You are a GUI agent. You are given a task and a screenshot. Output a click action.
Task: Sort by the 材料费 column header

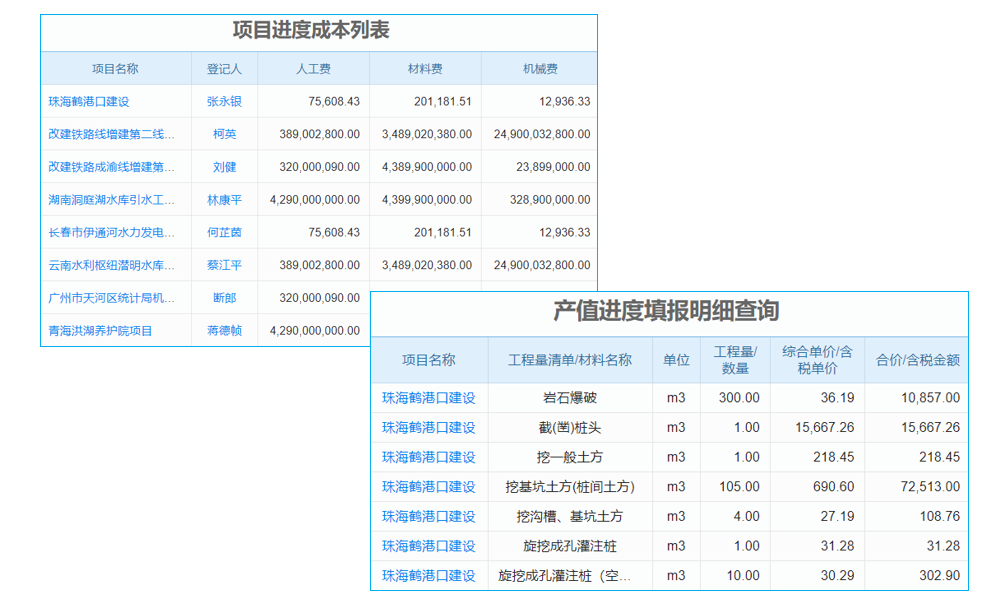(x=426, y=68)
